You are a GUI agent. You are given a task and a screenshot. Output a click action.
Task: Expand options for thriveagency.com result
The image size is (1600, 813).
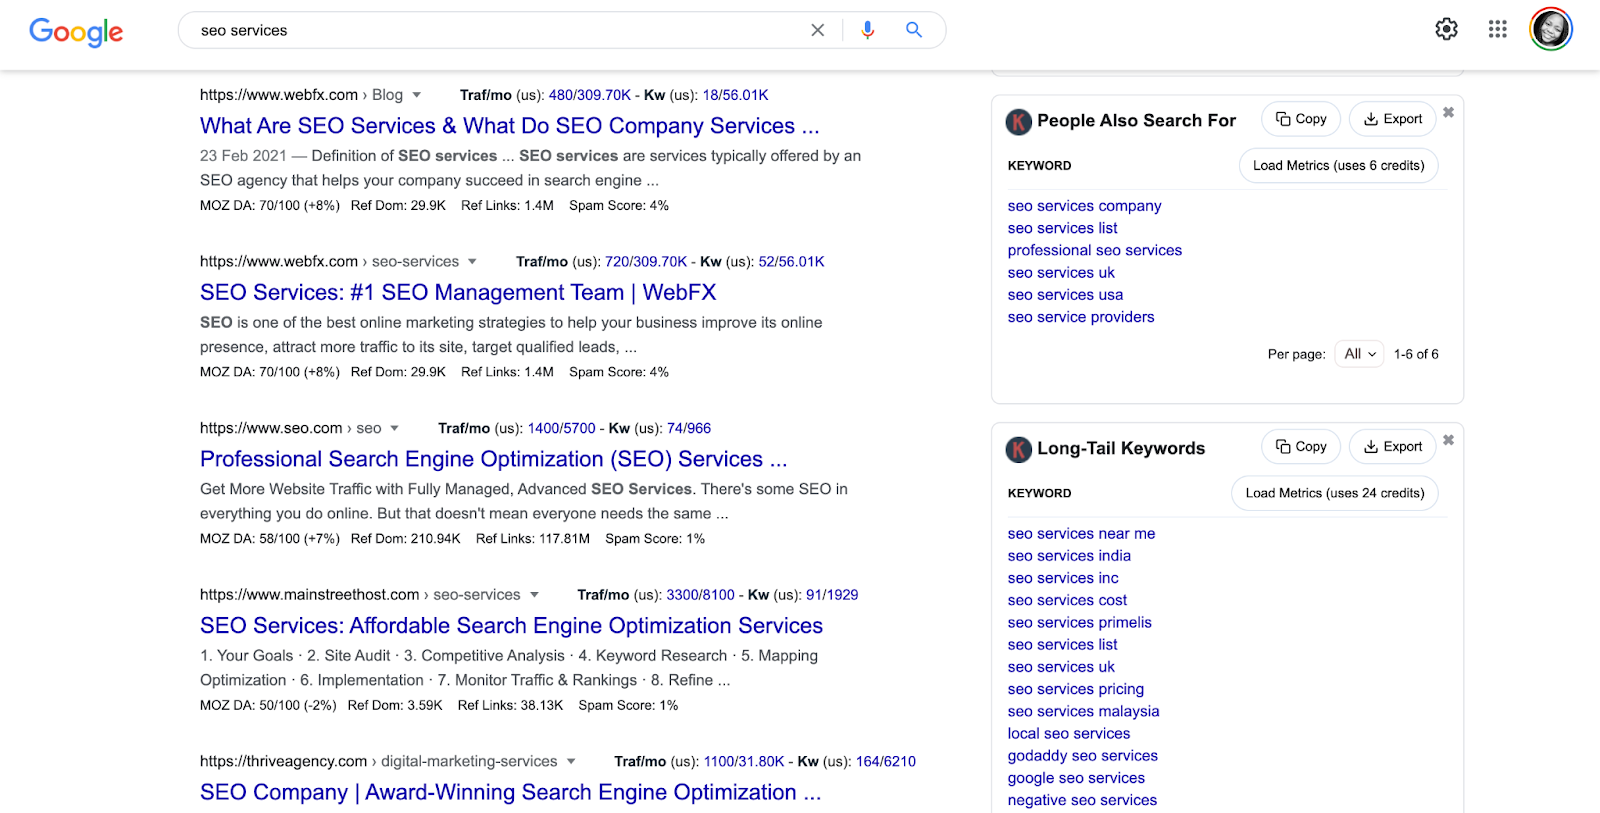[x=571, y=761]
